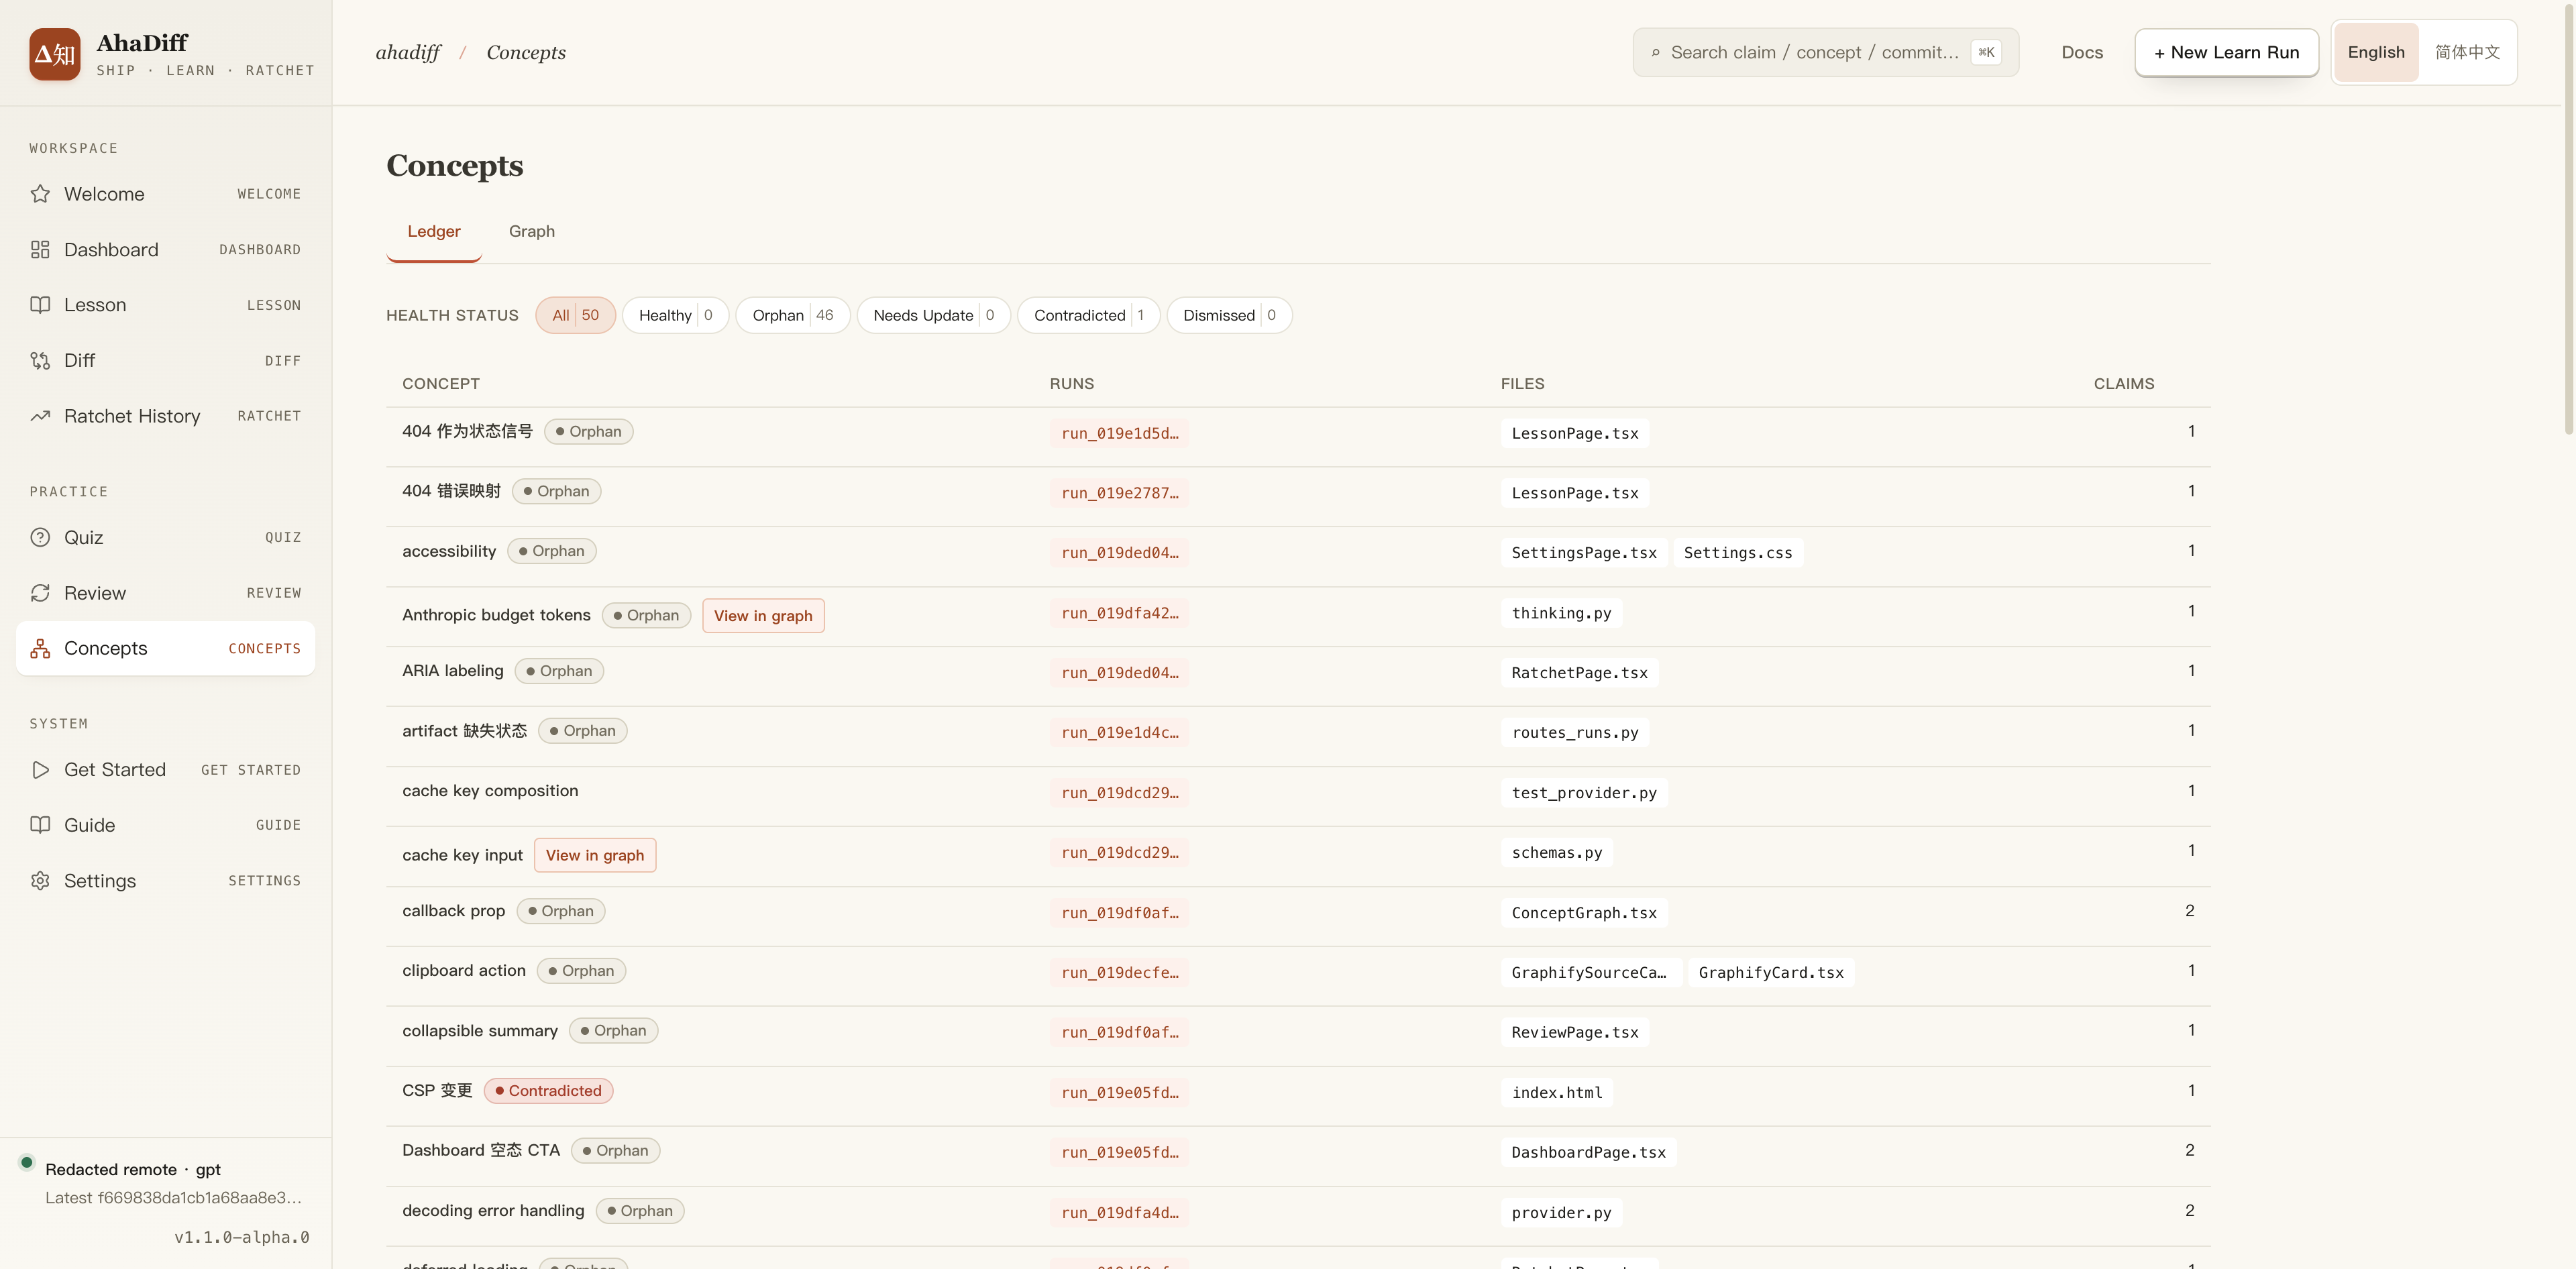The height and width of the screenshot is (1269, 2576).
Task: Click the Contradicted badge on CSP 变更
Action: click(549, 1091)
